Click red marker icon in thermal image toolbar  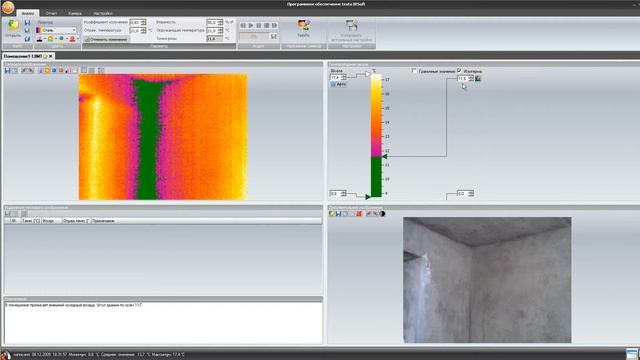click(x=61, y=71)
